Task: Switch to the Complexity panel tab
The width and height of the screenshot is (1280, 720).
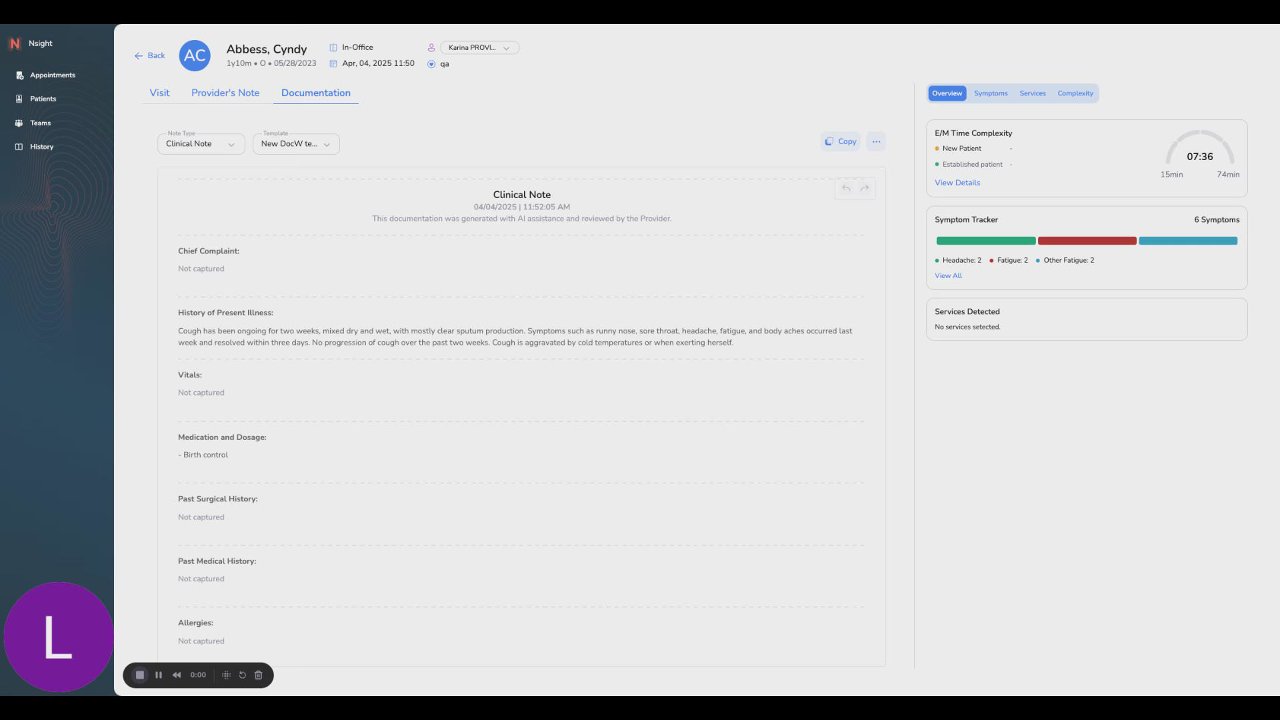Action: pyautogui.click(x=1076, y=93)
